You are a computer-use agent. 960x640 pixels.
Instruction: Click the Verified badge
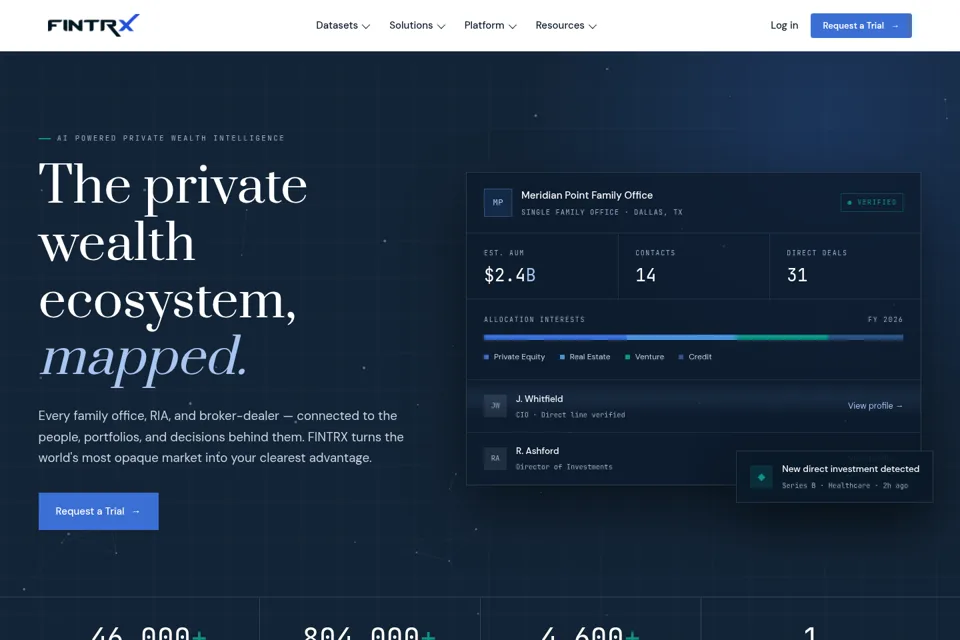pos(872,202)
